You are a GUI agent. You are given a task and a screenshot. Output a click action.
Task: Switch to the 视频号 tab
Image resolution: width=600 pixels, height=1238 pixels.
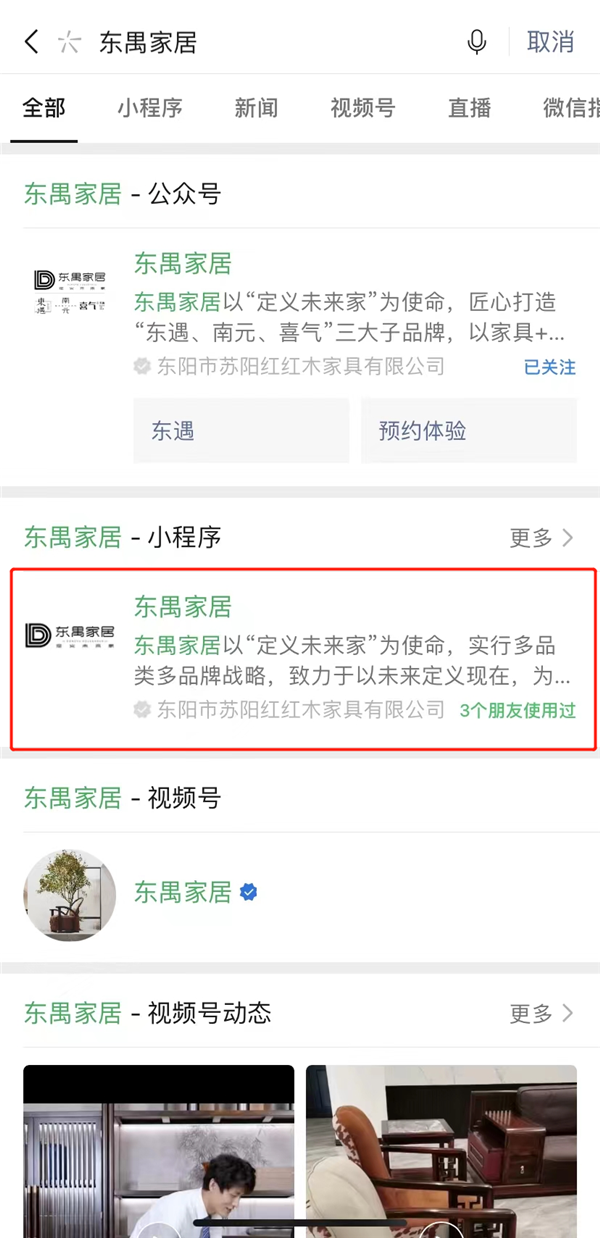[362, 108]
